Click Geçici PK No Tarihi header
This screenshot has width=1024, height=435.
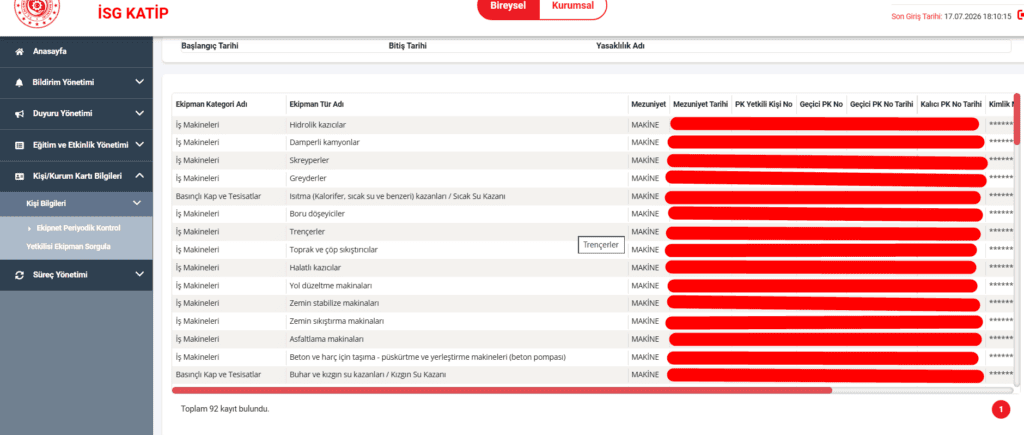click(x=882, y=104)
